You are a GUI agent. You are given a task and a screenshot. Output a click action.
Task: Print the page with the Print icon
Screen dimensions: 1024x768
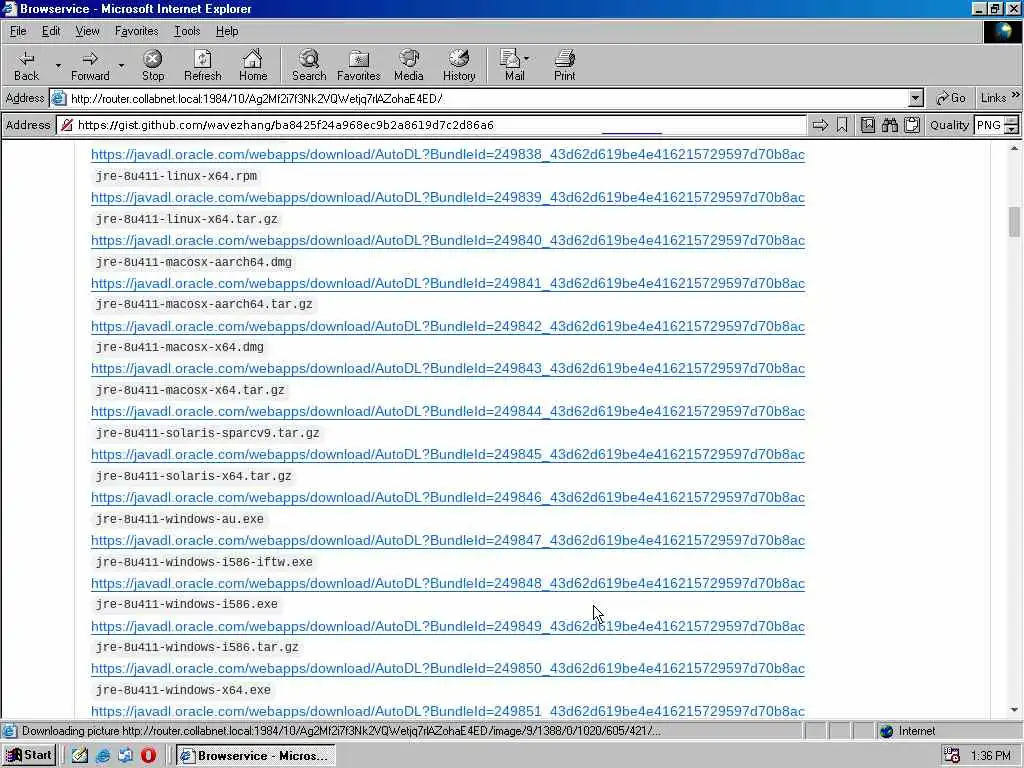565,65
